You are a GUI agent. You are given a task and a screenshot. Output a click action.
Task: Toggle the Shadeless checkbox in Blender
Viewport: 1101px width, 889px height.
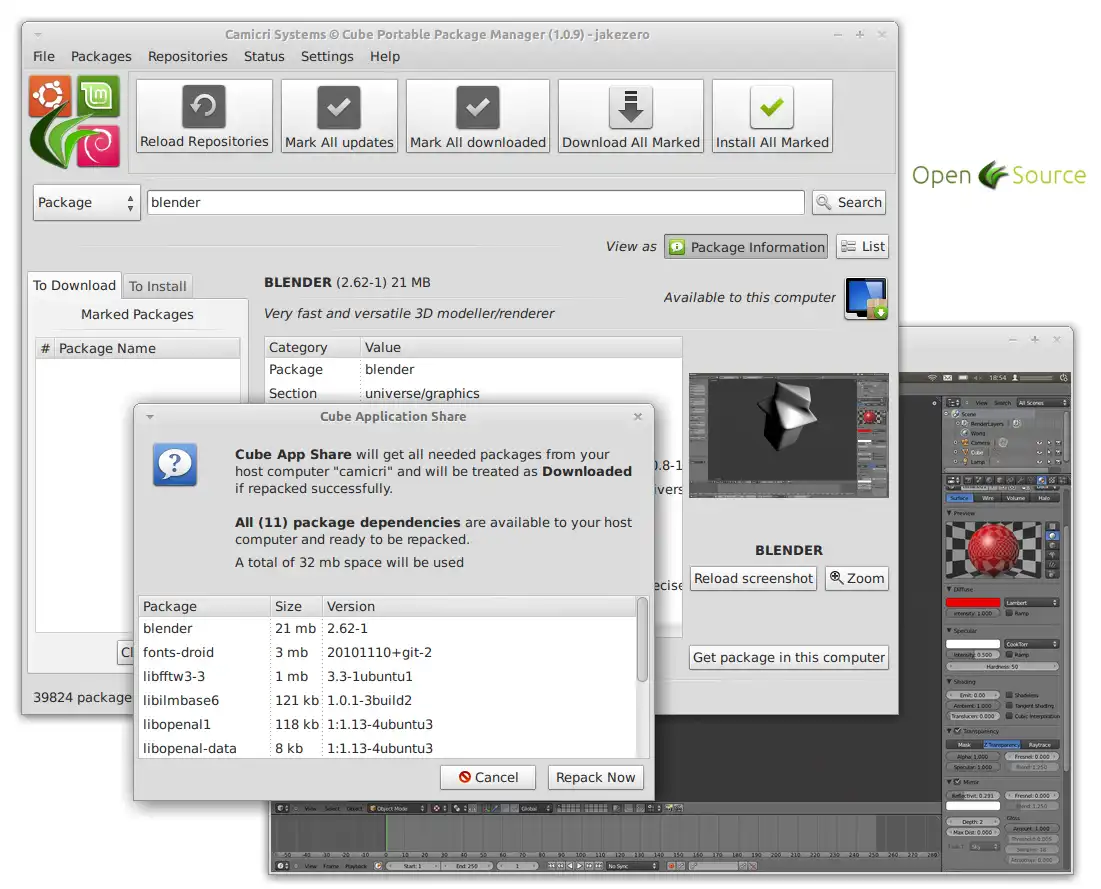click(x=1009, y=695)
